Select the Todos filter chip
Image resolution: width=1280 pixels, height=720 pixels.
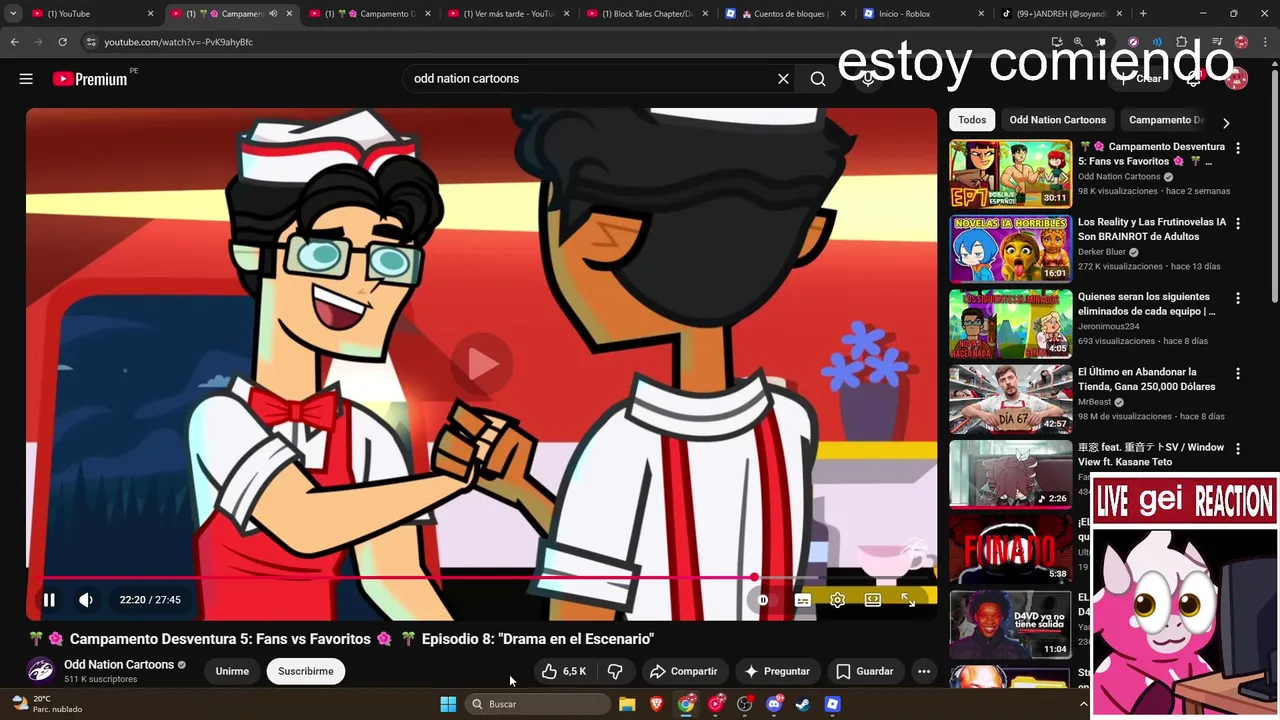[972, 120]
